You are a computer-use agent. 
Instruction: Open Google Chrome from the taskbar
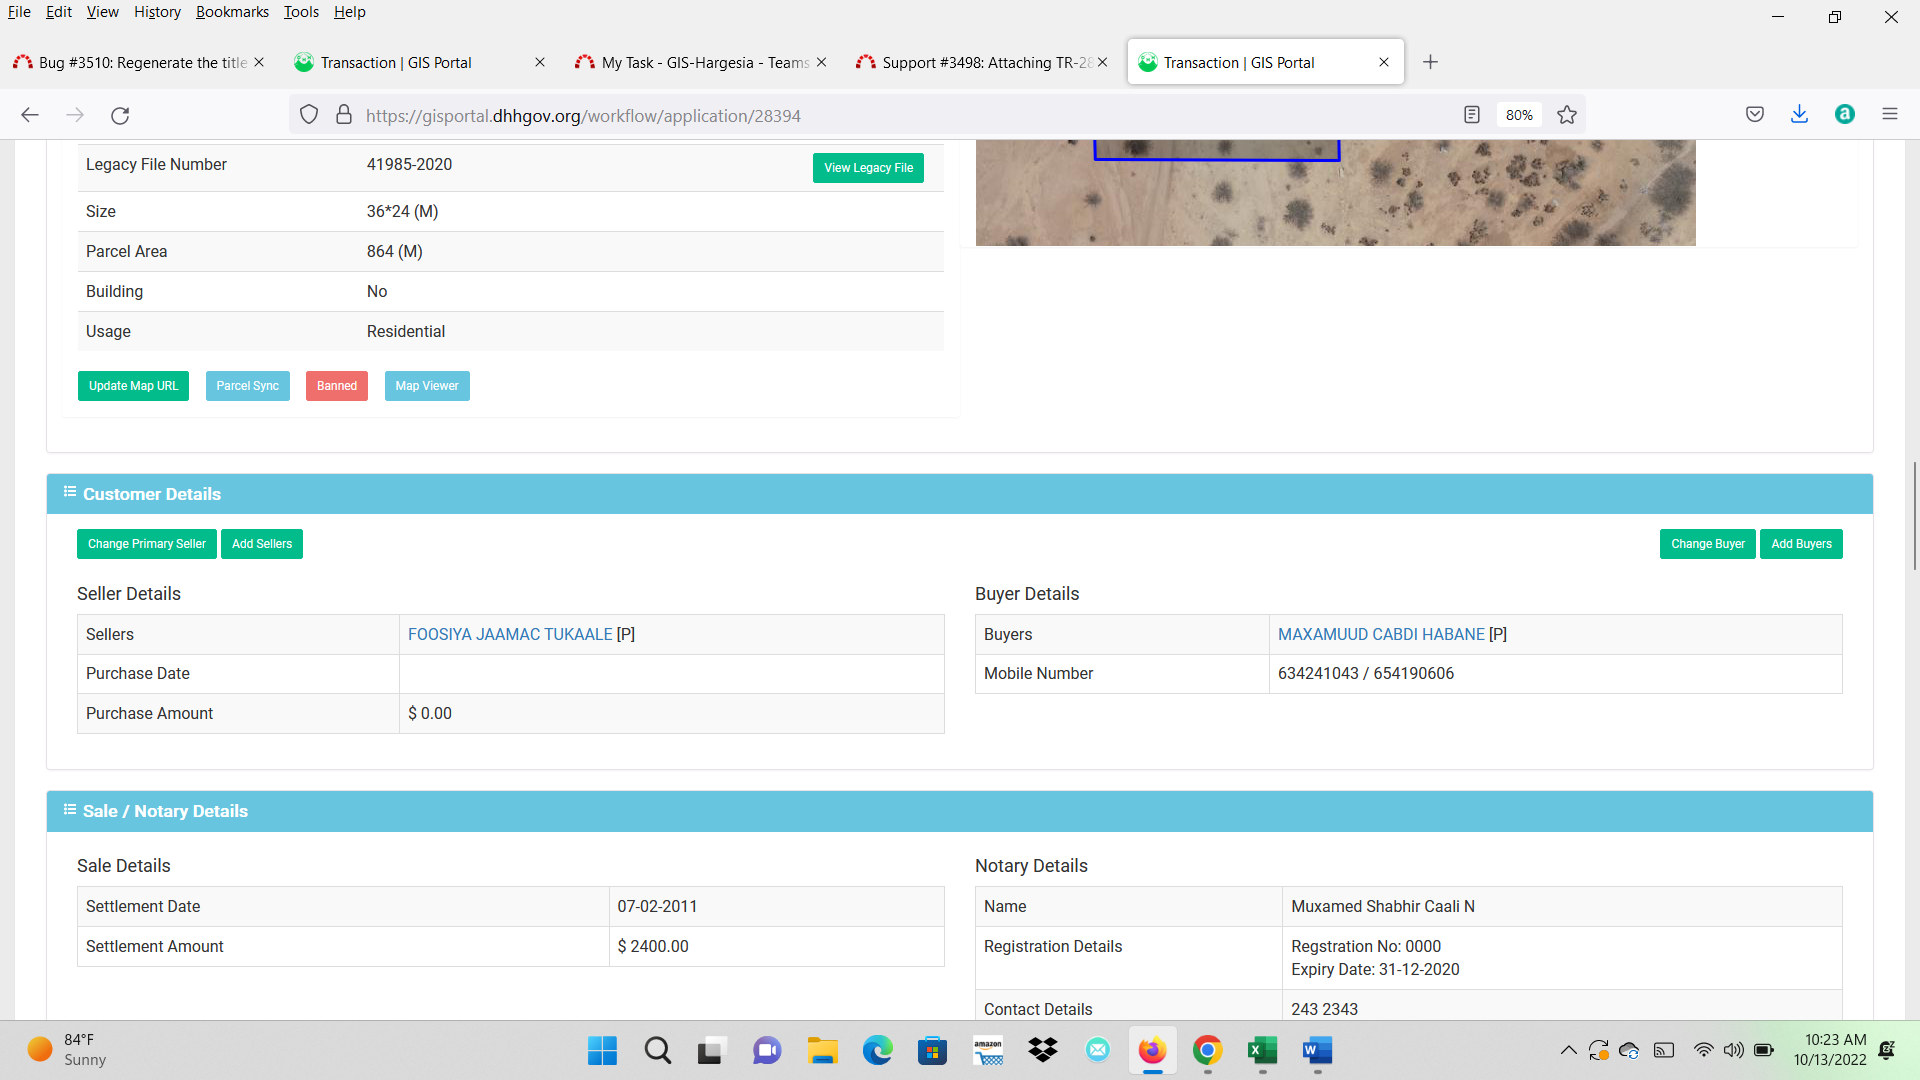click(1207, 1050)
